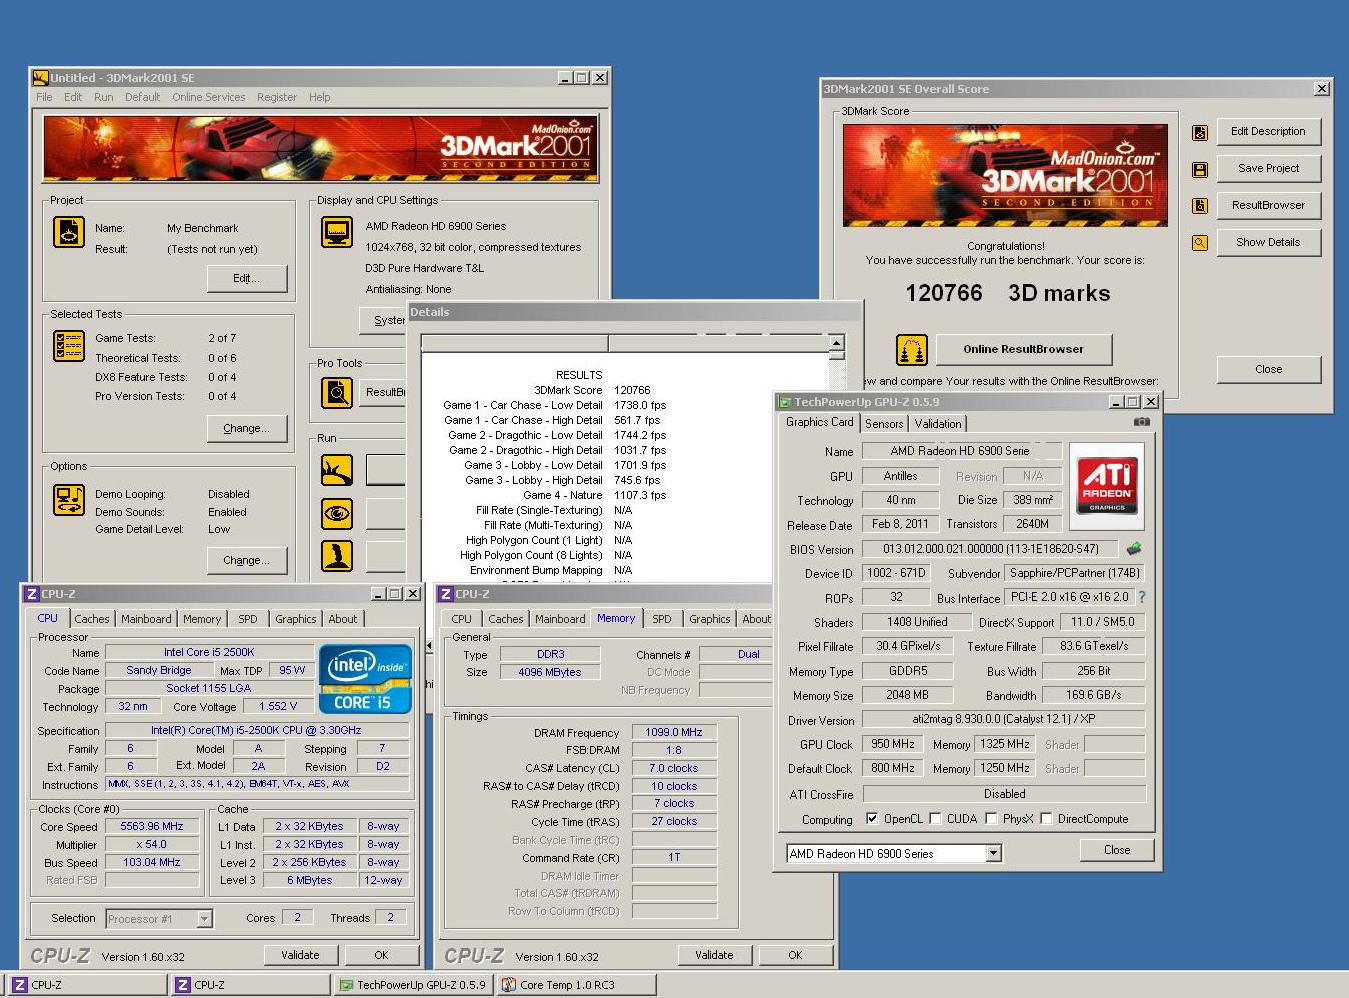Click the eye icon in Run section
This screenshot has width=1349, height=998.
tap(337, 513)
